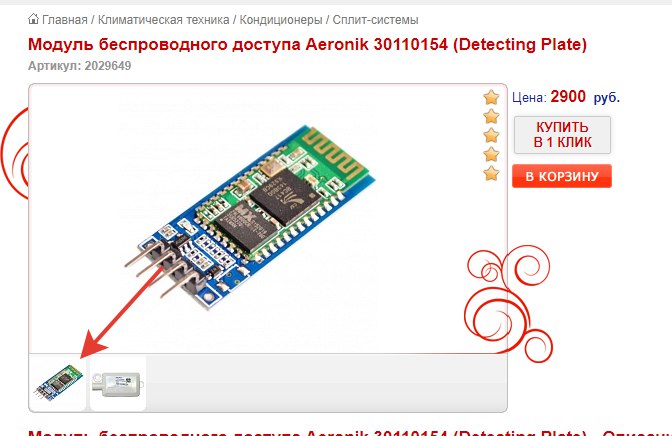This screenshot has width=672, height=436.
Task: Rate product with the first star
Action: tap(491, 97)
